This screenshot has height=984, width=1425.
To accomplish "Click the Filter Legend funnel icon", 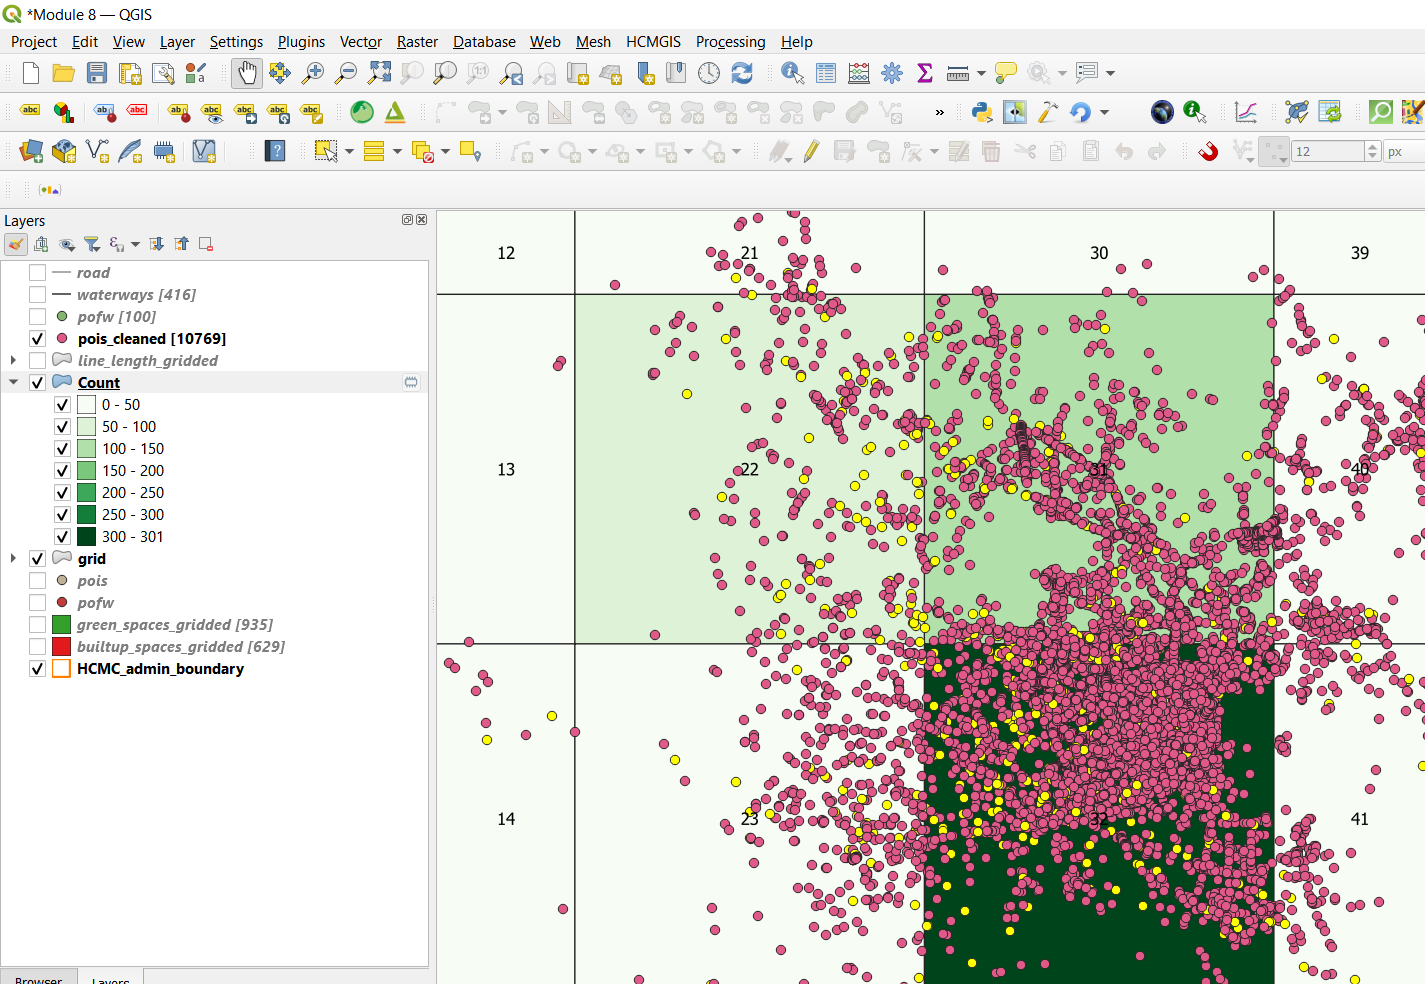I will pos(92,244).
